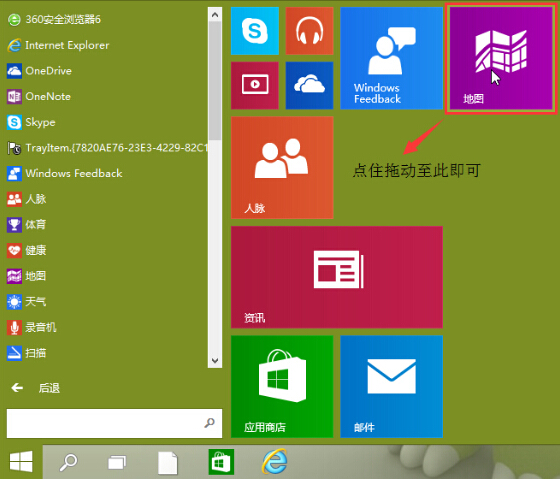
Task: Open OneDrive in the app list
Action: pyautogui.click(x=40, y=71)
